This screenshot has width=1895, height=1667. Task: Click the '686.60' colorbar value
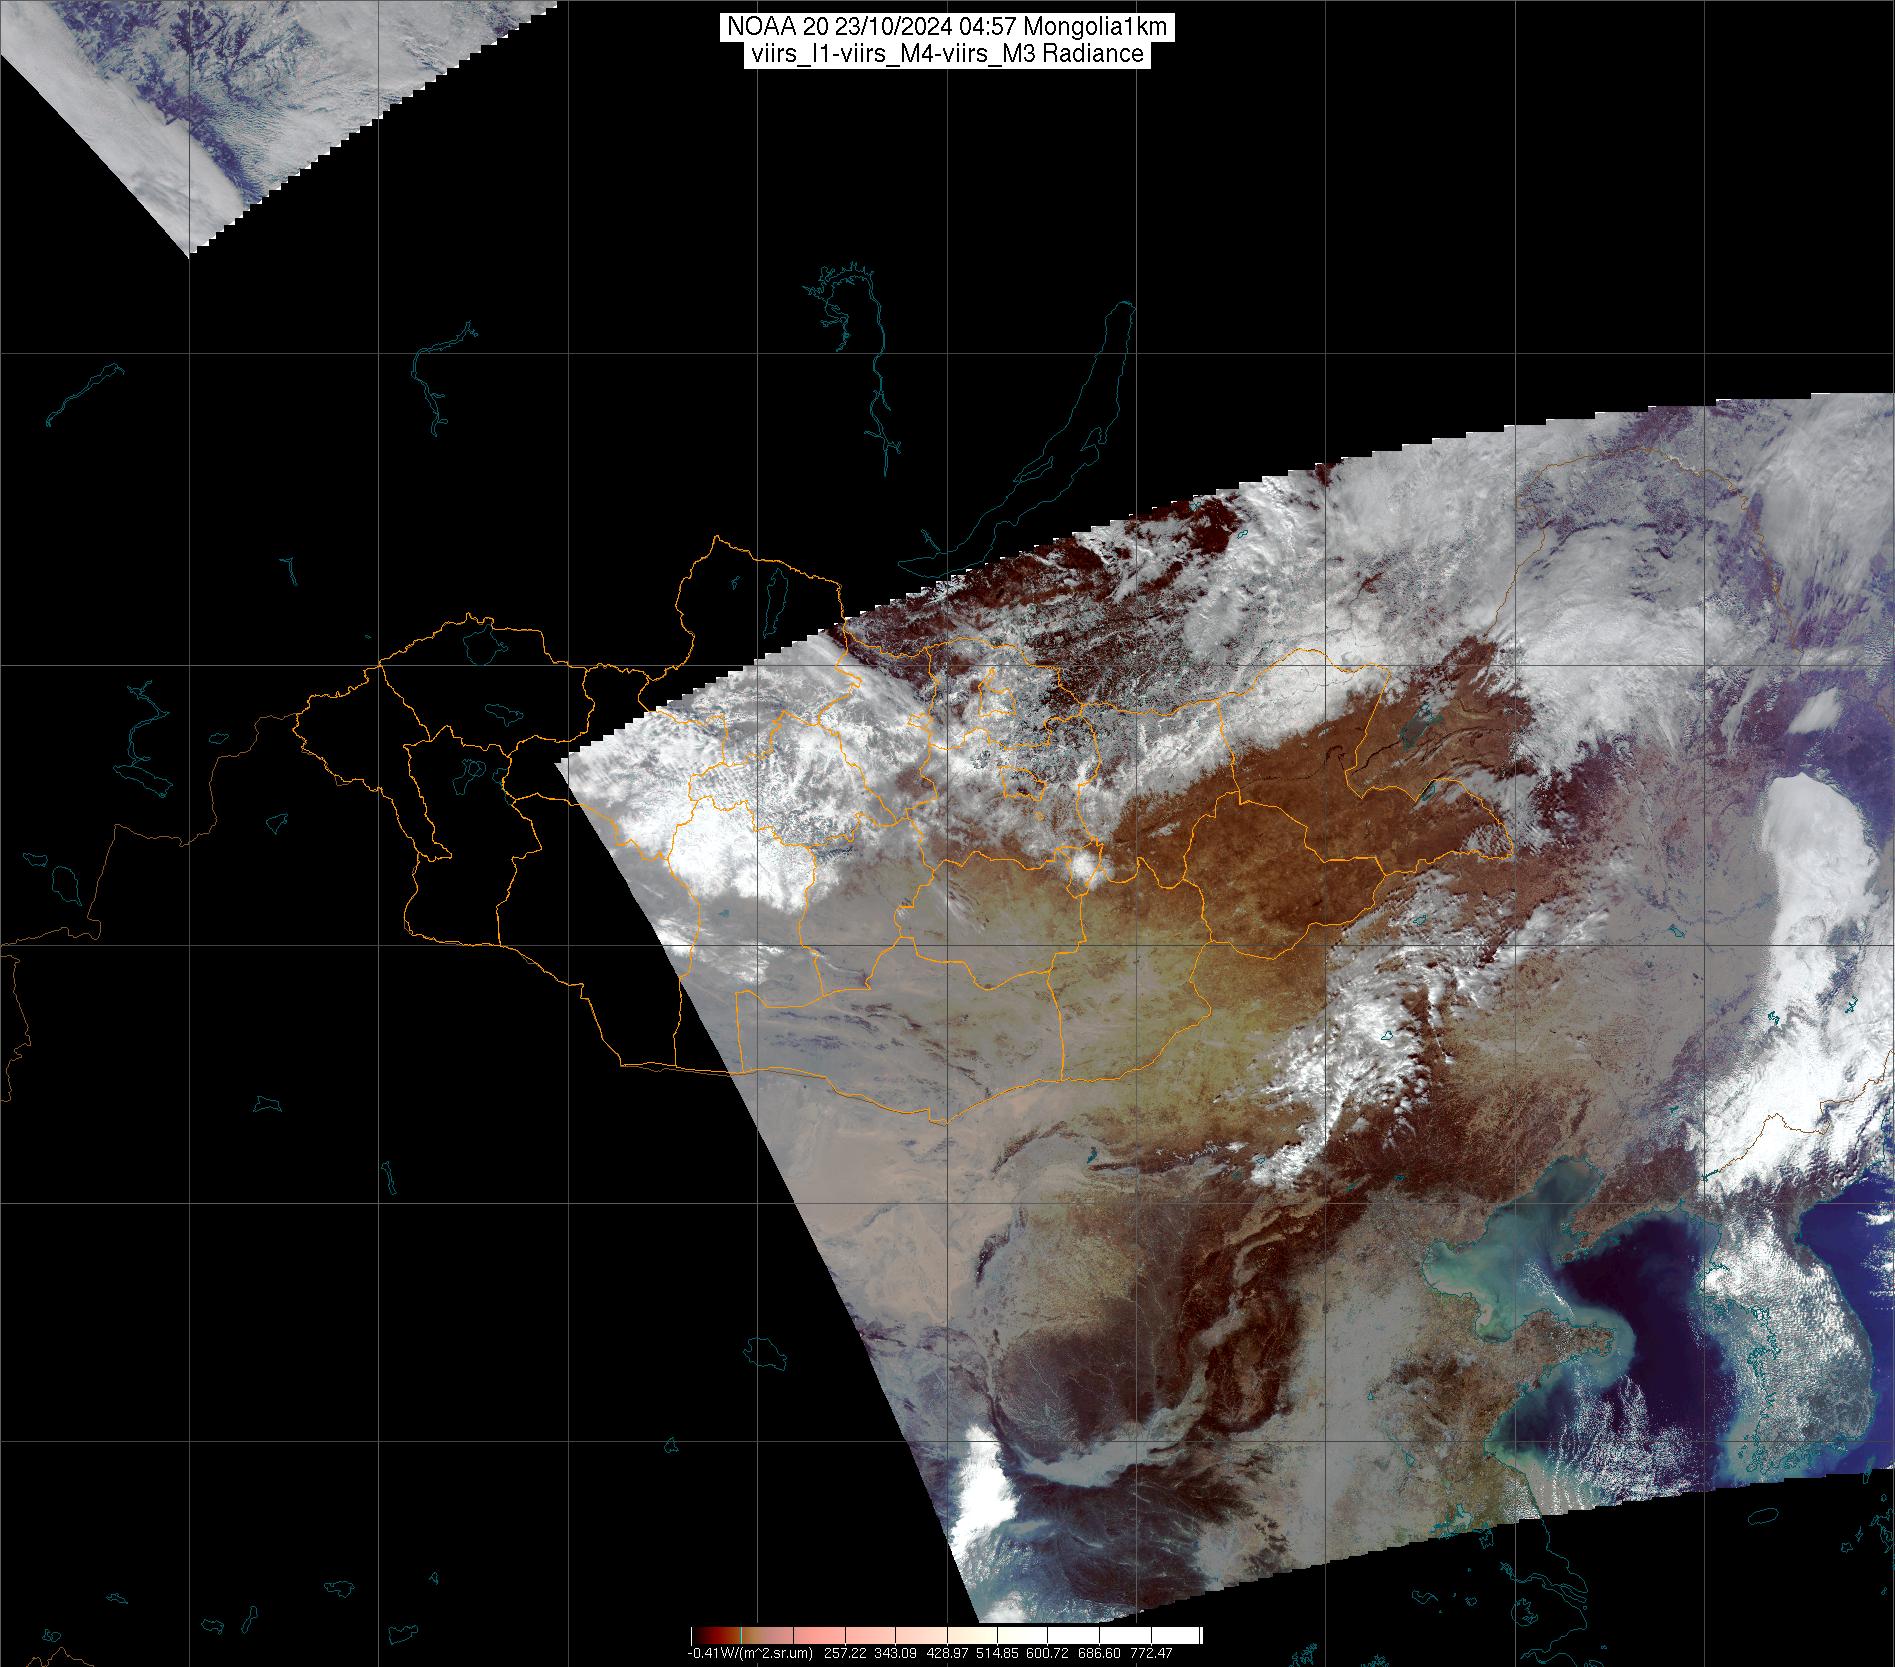1099,1653
